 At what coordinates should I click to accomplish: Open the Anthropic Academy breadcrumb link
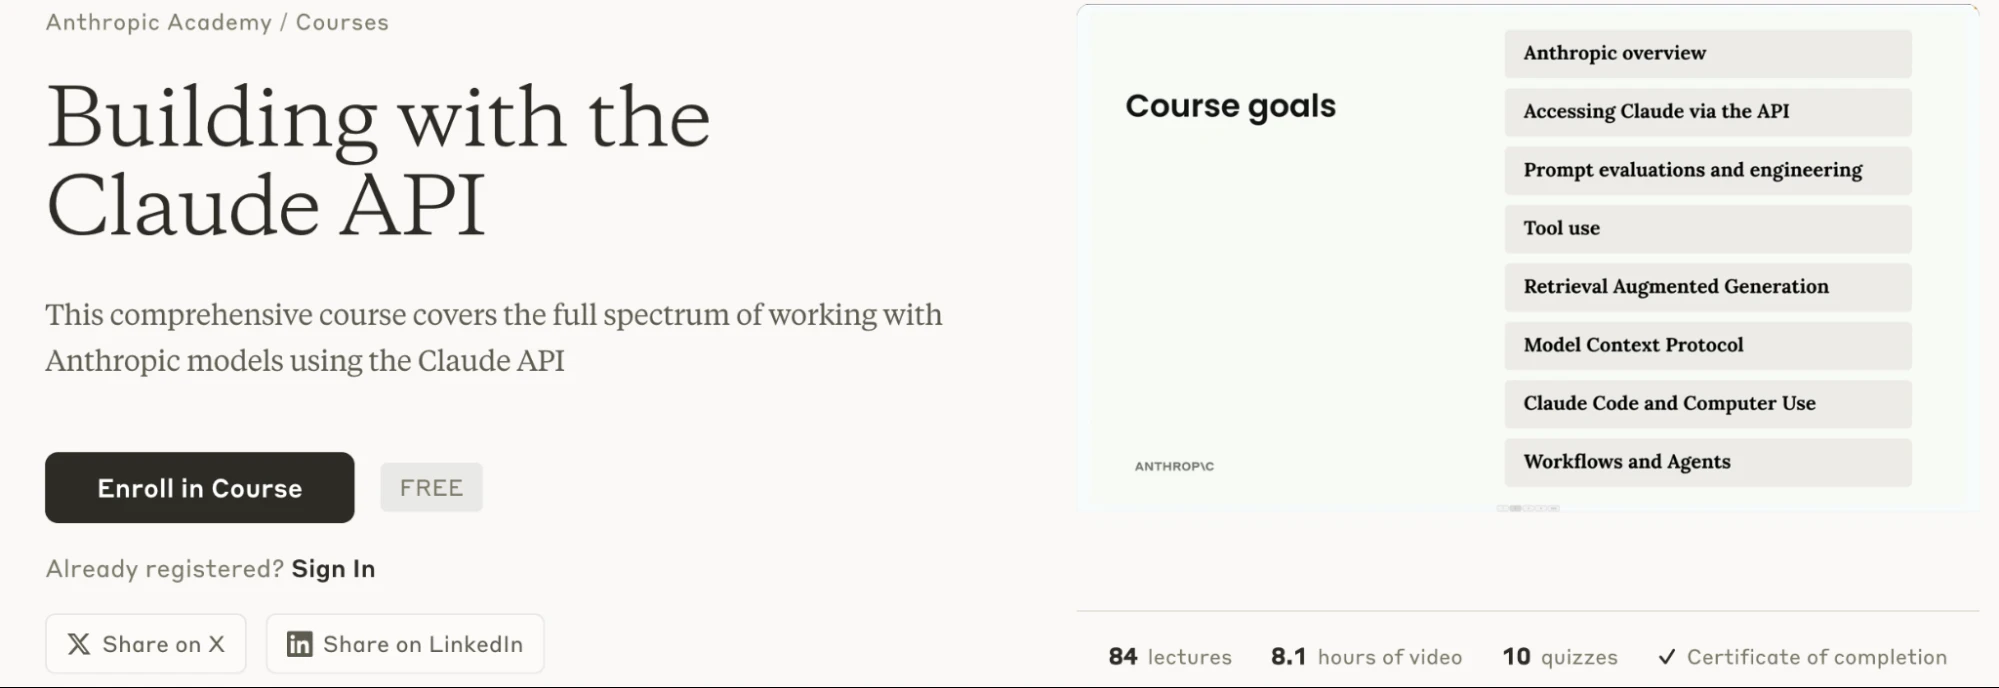[160, 21]
